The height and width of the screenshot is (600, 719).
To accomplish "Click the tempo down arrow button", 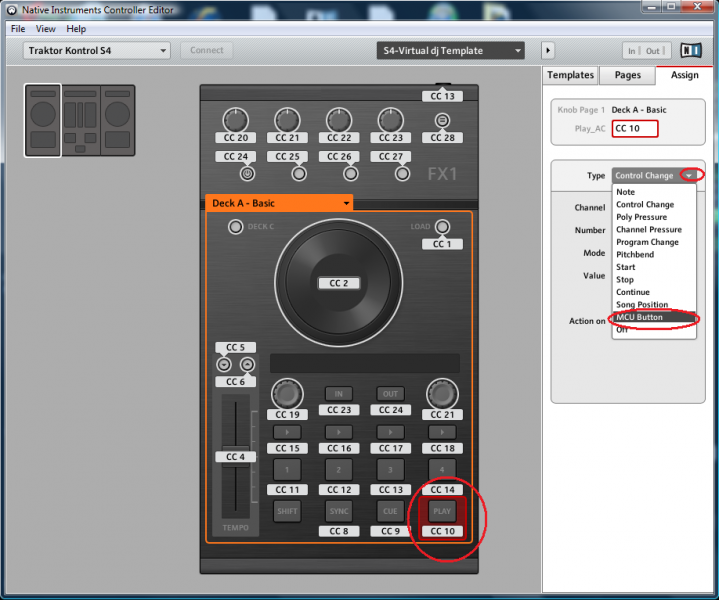I will click(x=224, y=365).
